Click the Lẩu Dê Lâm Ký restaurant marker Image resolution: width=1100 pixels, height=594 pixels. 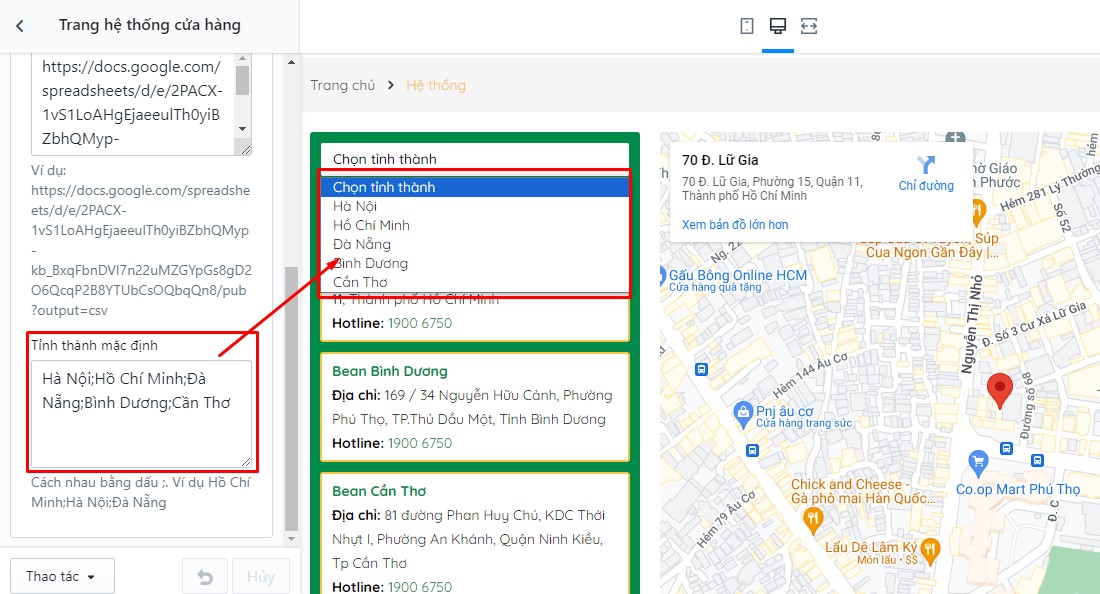(x=930, y=551)
